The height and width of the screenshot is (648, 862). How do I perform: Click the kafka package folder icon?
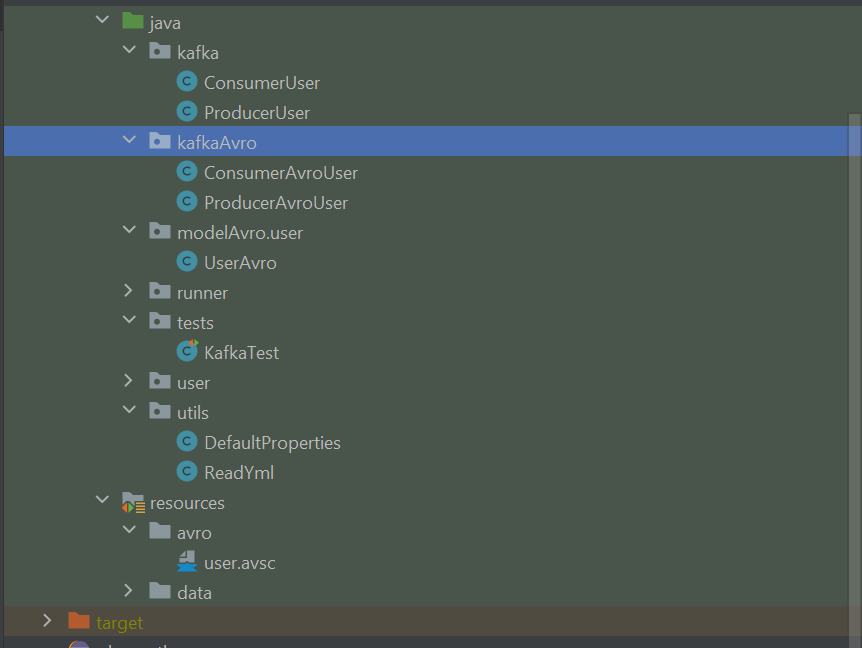pyautogui.click(x=159, y=51)
